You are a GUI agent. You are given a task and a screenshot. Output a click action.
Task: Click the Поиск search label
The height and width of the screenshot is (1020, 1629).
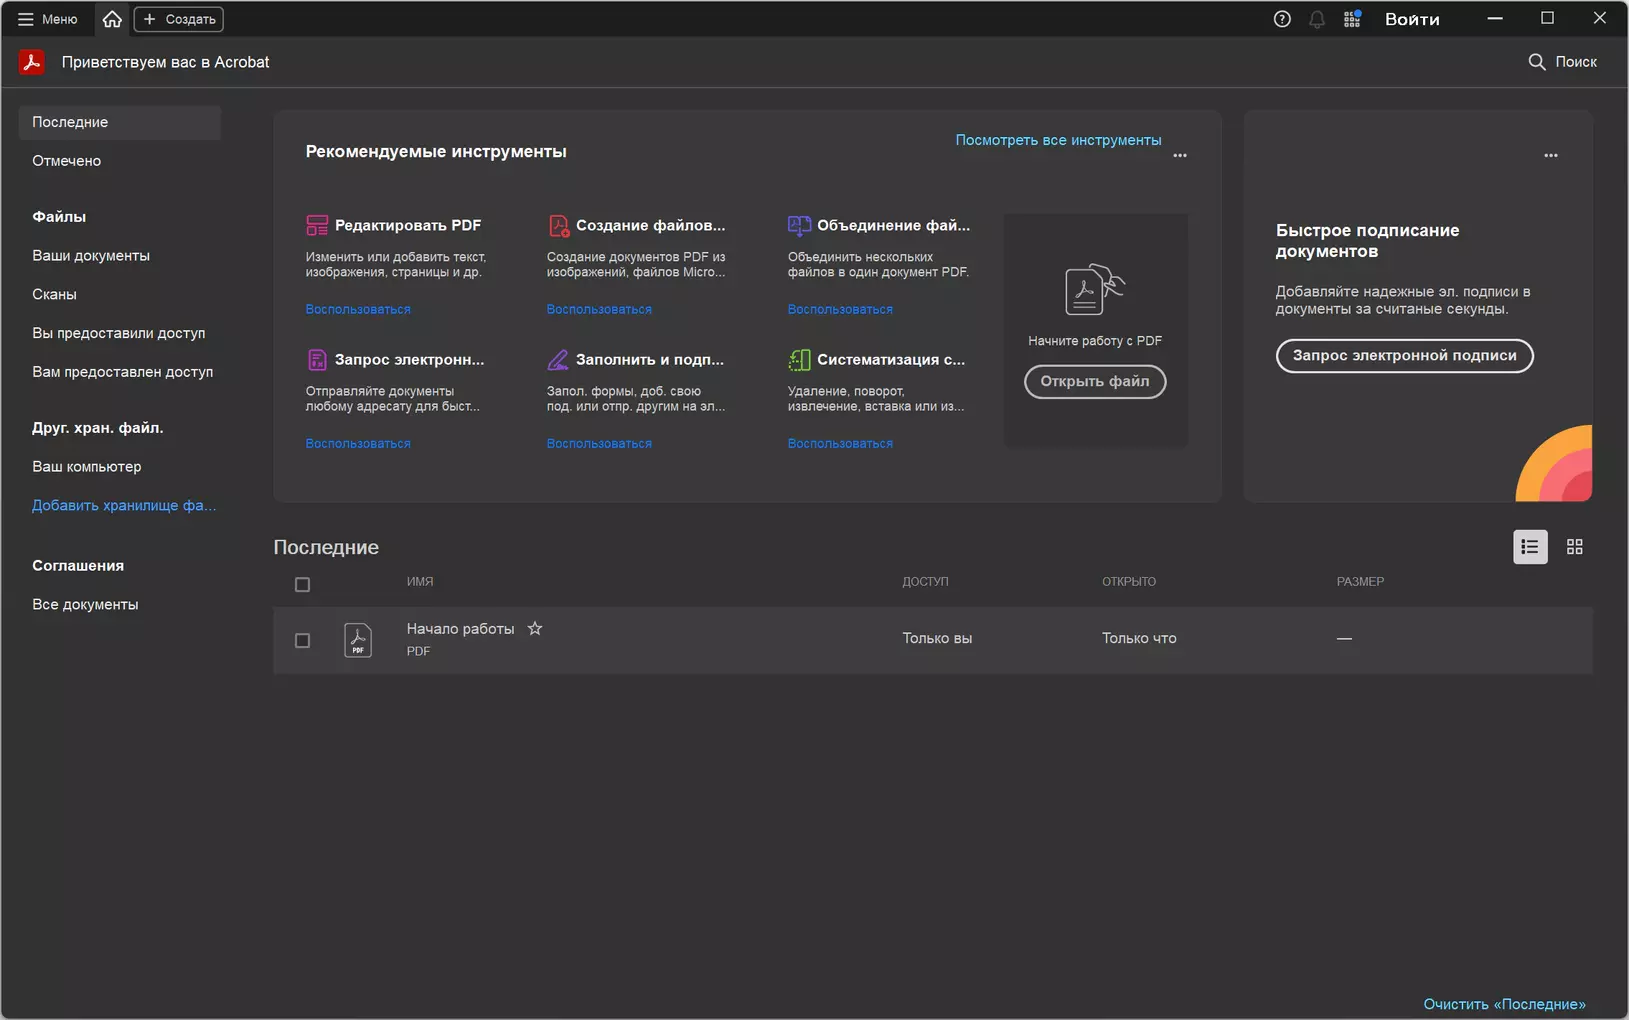click(x=1576, y=62)
